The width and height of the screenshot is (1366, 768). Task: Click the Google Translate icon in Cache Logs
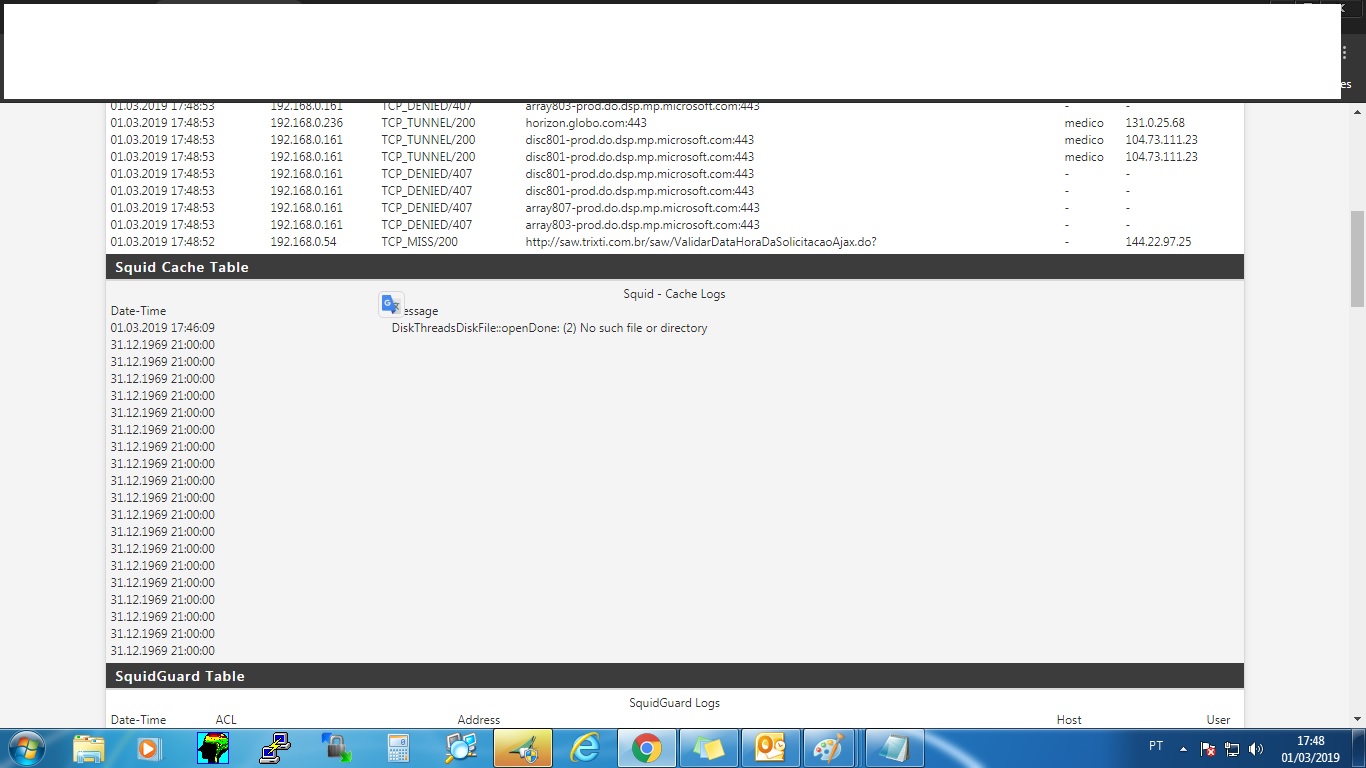click(391, 304)
